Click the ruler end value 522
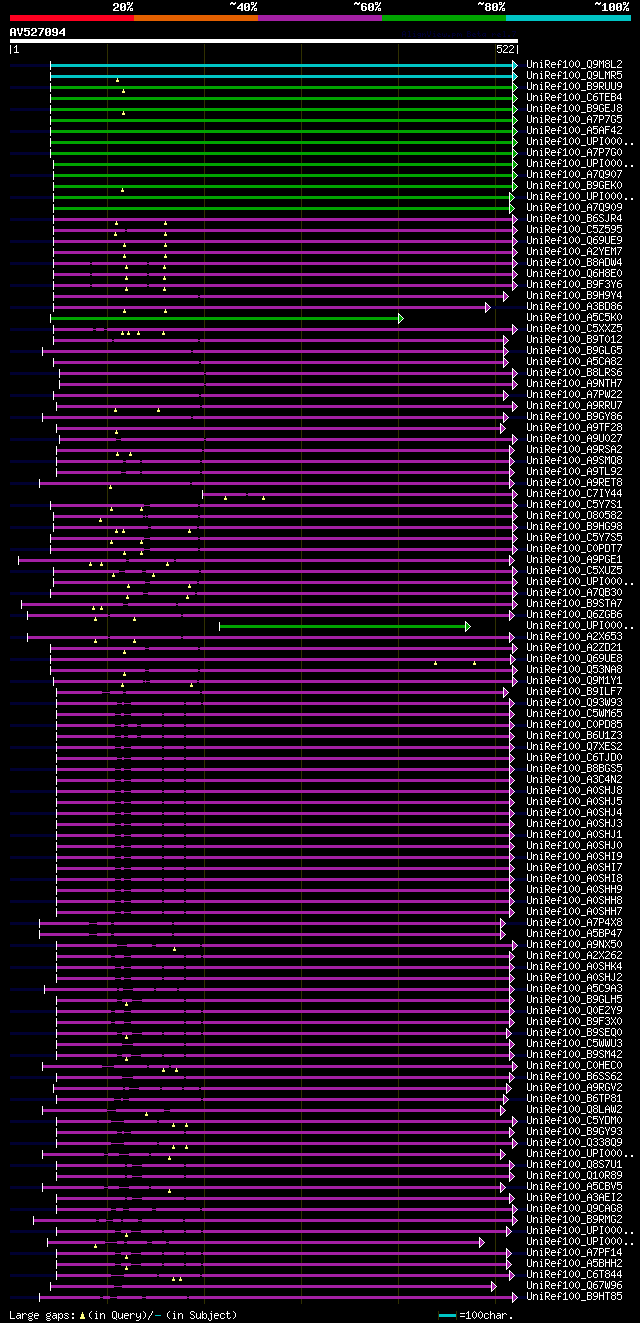 [505, 49]
